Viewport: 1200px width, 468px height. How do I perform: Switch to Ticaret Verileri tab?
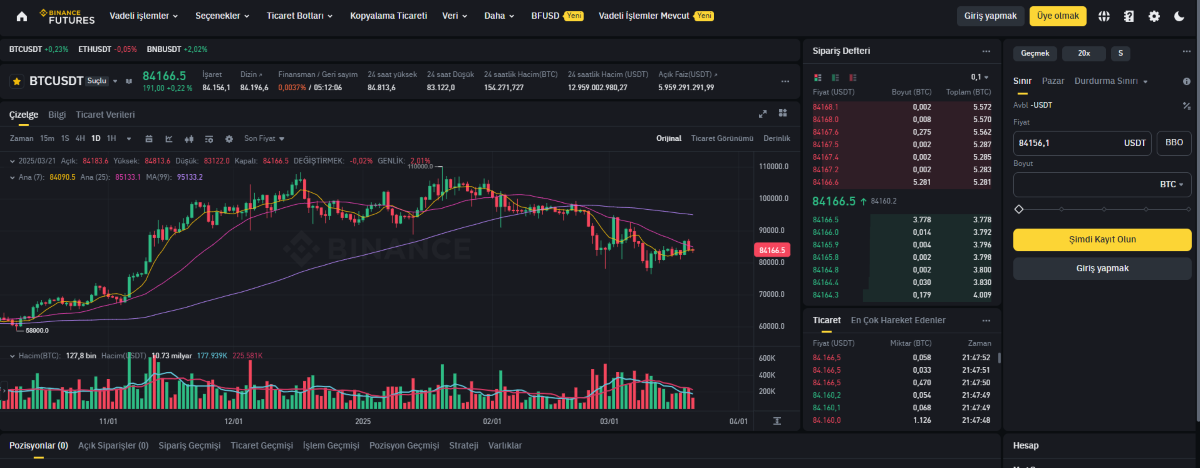pyautogui.click(x=105, y=114)
